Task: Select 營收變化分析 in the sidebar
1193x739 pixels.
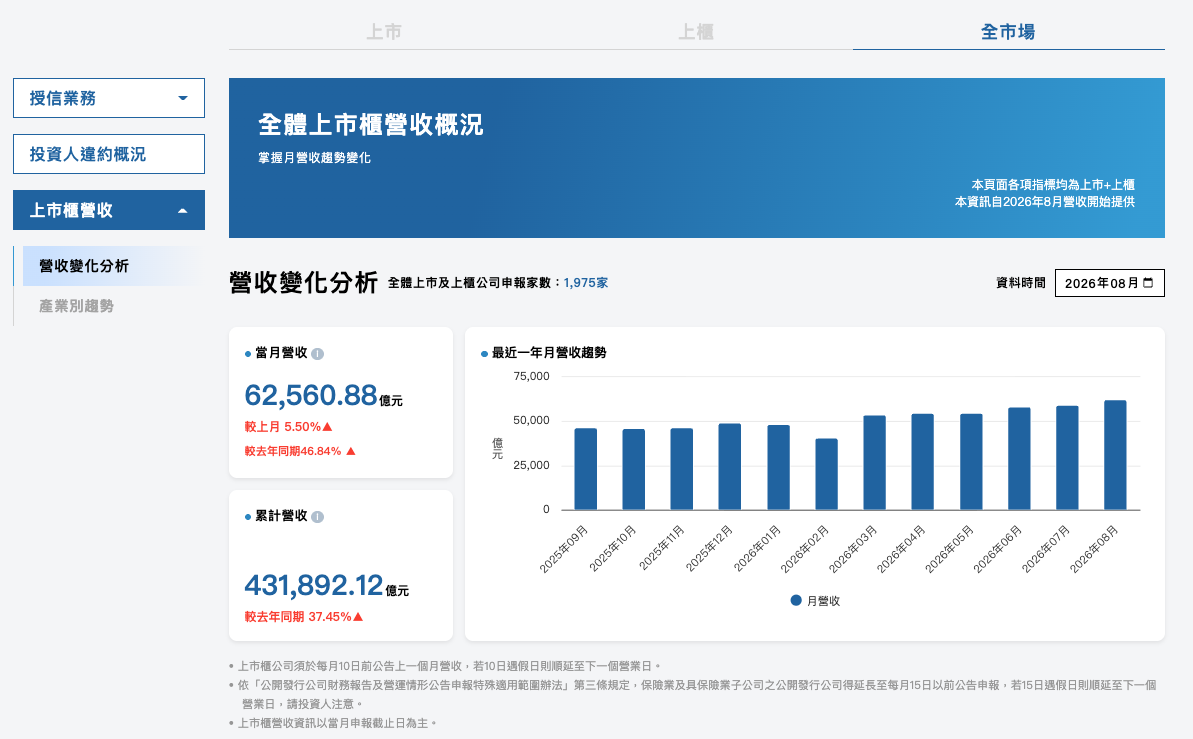Action: pos(109,266)
